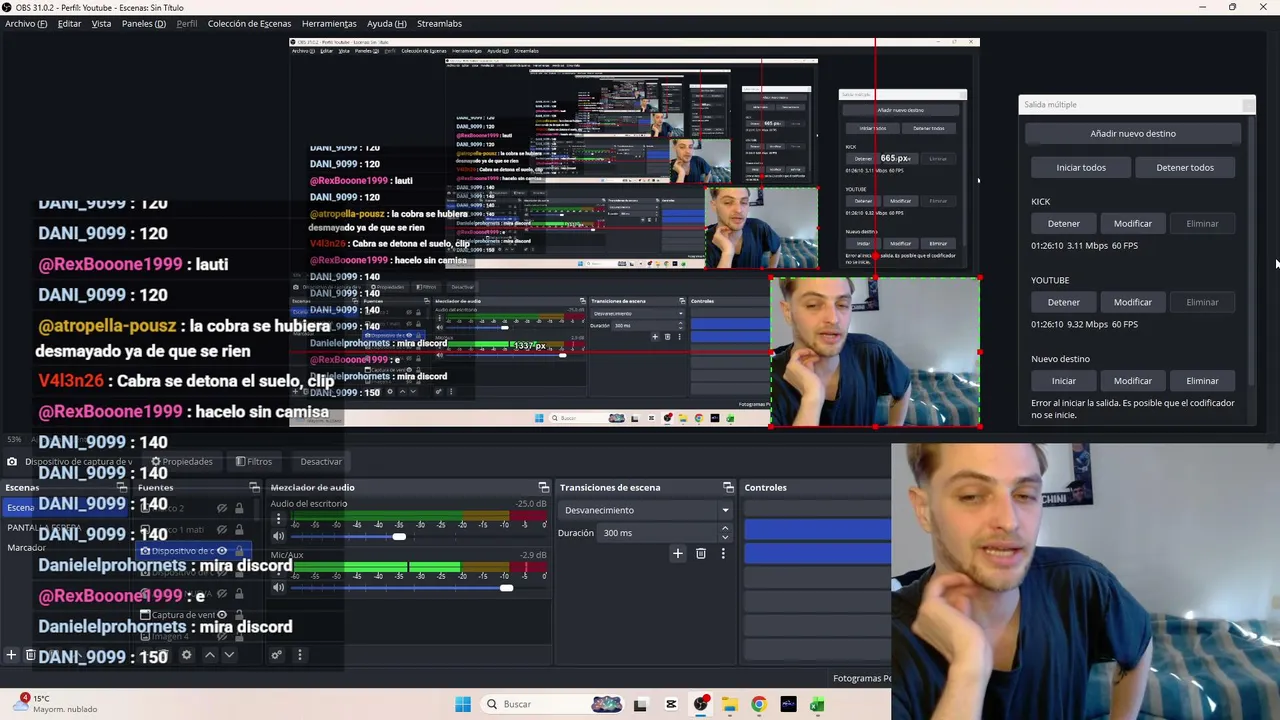Open Windows Start menu
This screenshot has width=1280, height=720.
[x=462, y=704]
